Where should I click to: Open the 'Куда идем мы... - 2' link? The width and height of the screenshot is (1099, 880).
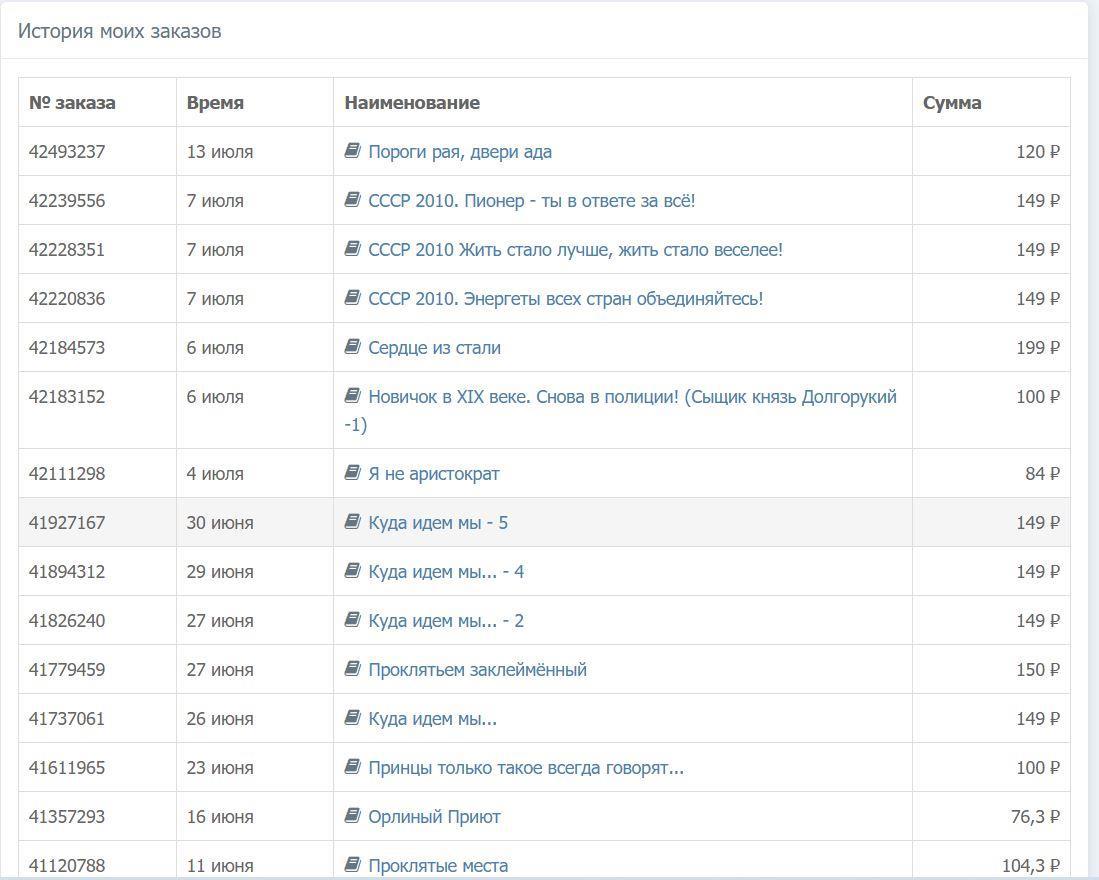click(x=445, y=621)
